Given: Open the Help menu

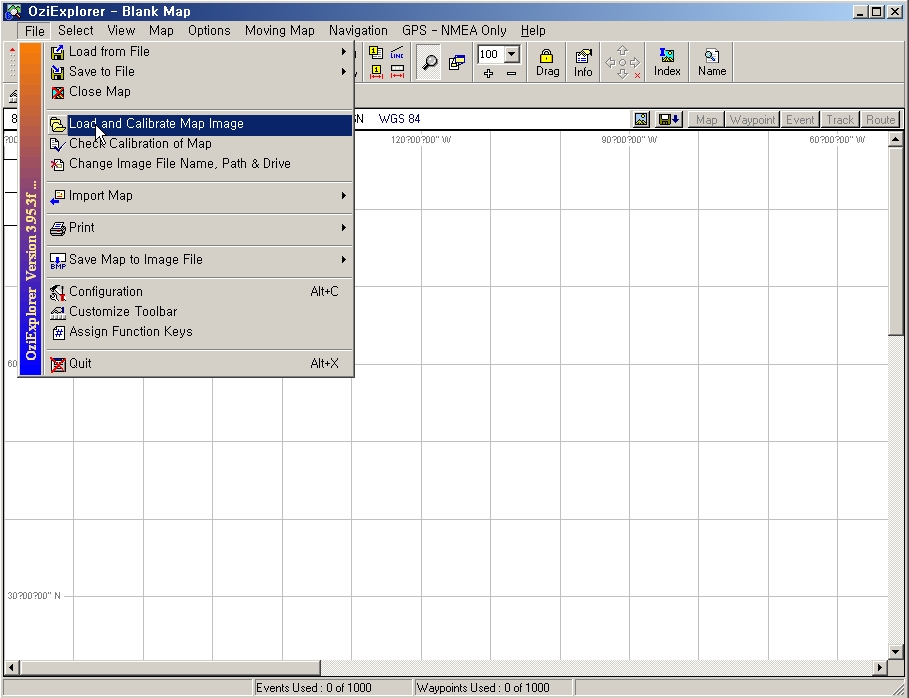Looking at the screenshot, I should pyautogui.click(x=533, y=31).
